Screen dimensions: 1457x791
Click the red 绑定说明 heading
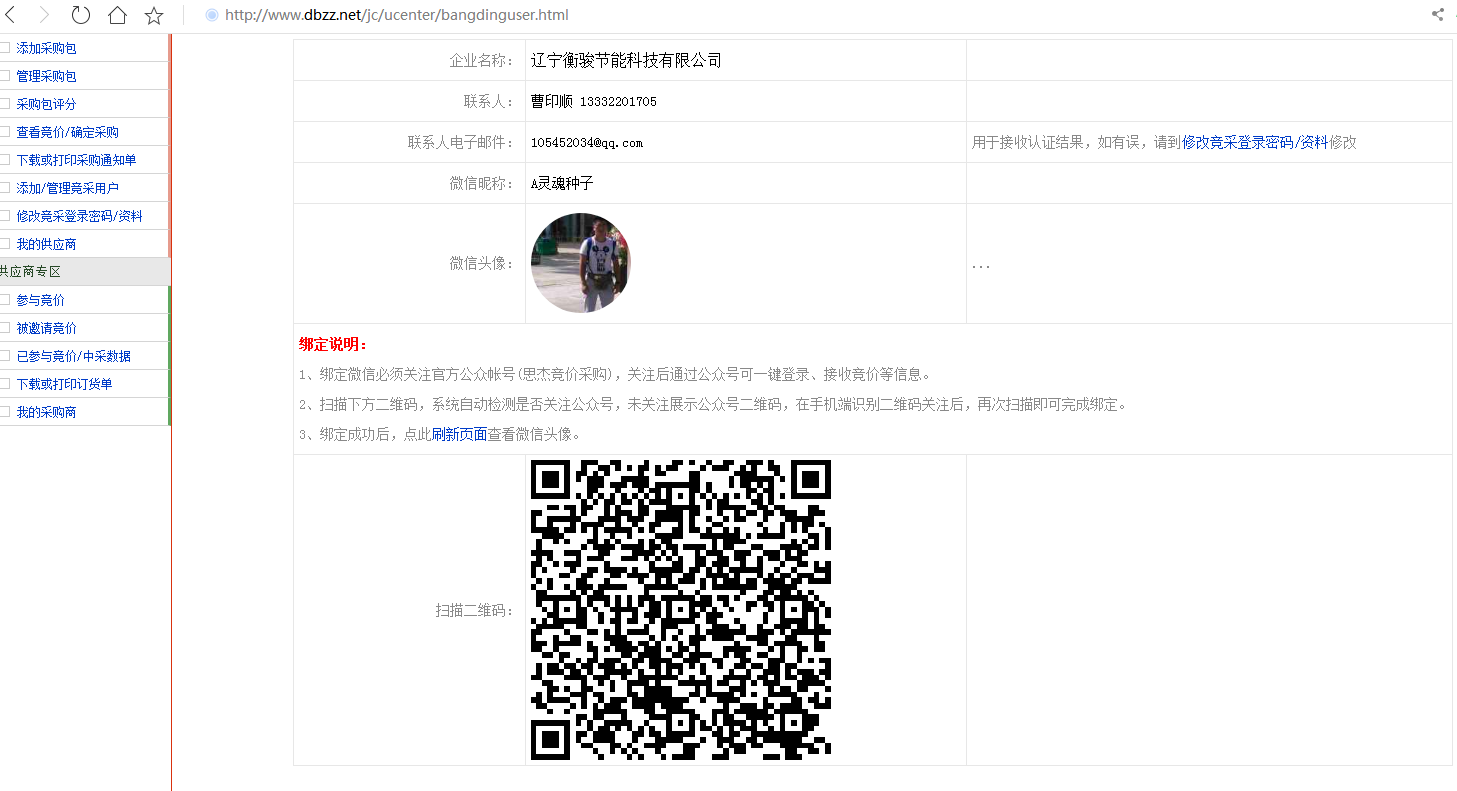[x=333, y=344]
